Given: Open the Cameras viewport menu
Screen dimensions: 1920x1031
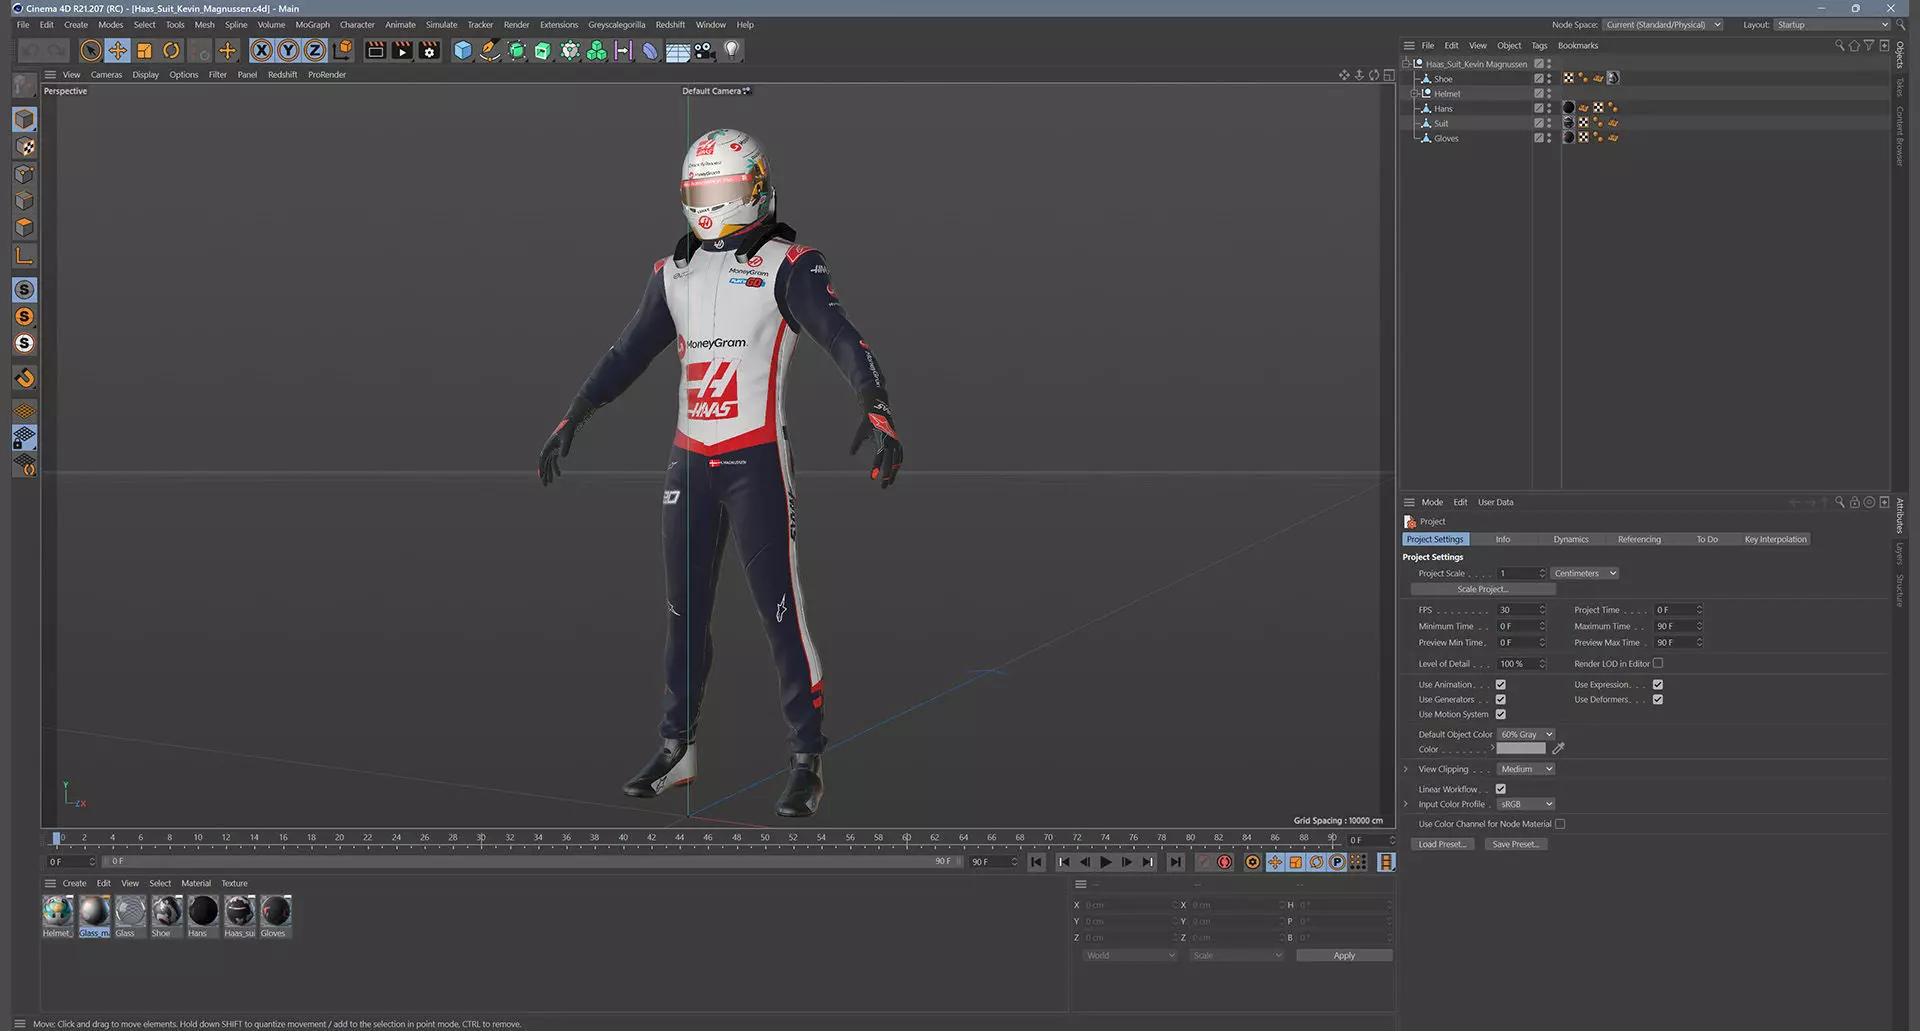Looking at the screenshot, I should (x=106, y=75).
